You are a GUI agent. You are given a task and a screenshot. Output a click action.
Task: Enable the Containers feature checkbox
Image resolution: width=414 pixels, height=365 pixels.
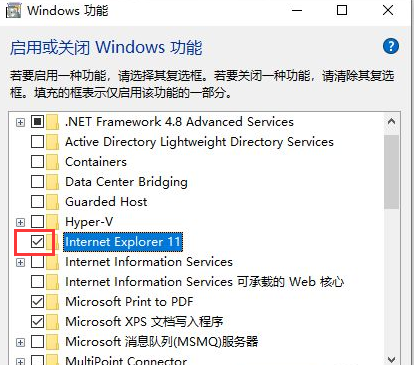(37, 162)
